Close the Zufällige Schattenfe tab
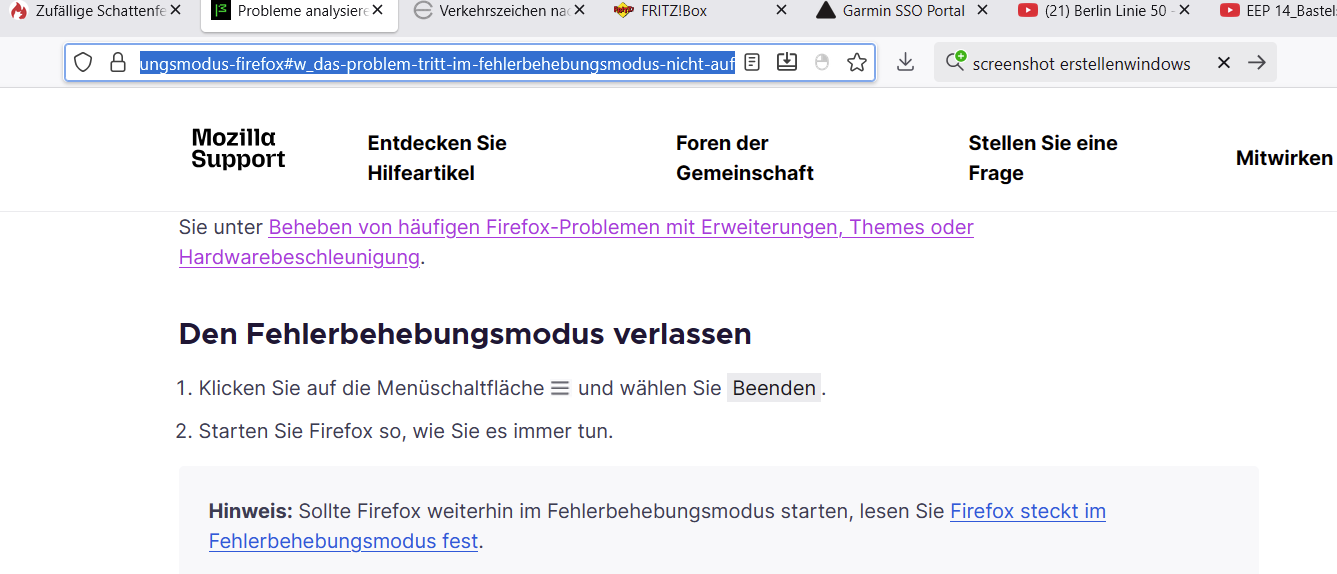1337x574 pixels. coord(176,10)
